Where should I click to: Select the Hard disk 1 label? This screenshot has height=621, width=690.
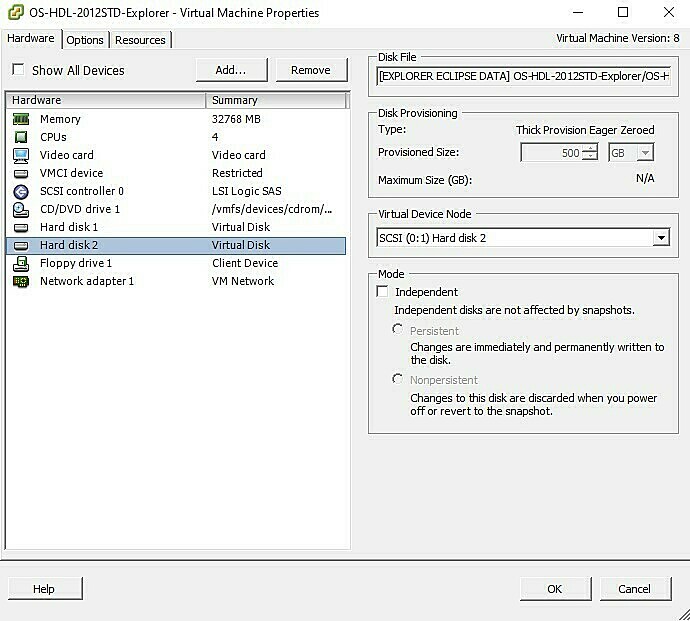click(x=69, y=227)
